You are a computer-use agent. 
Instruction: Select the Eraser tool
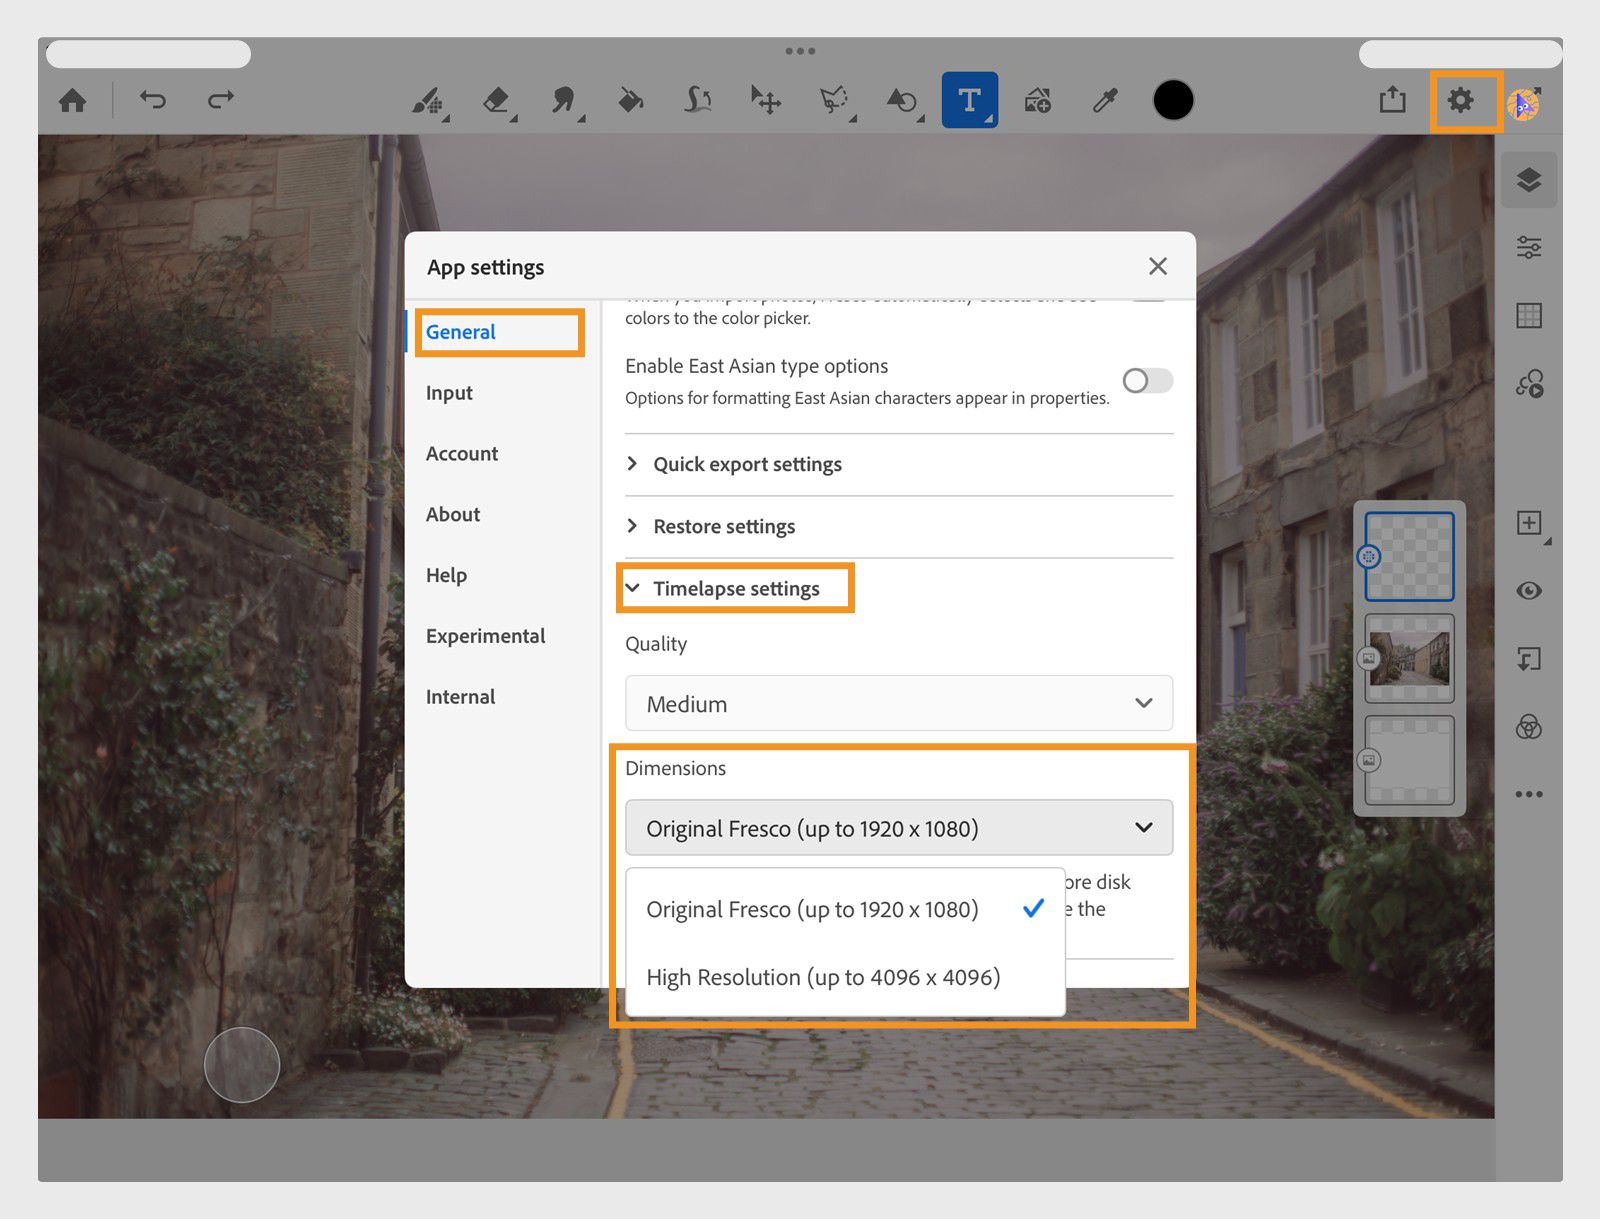(x=497, y=100)
